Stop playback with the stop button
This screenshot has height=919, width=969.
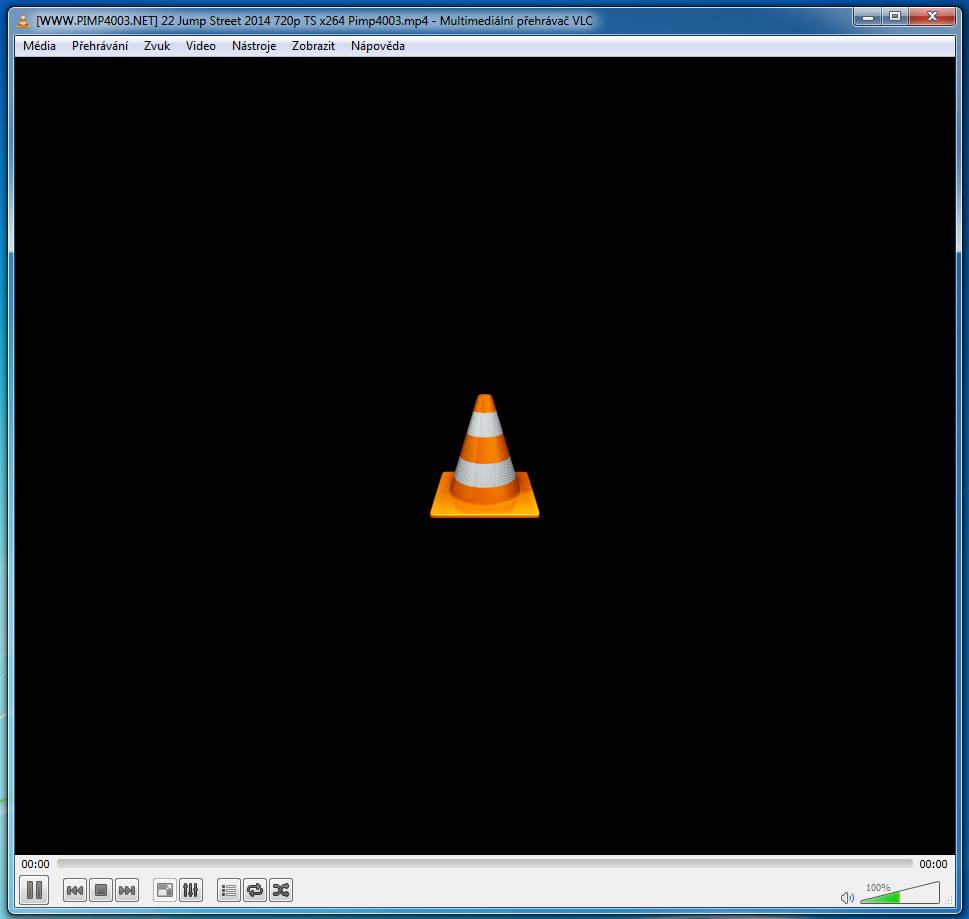pos(101,891)
